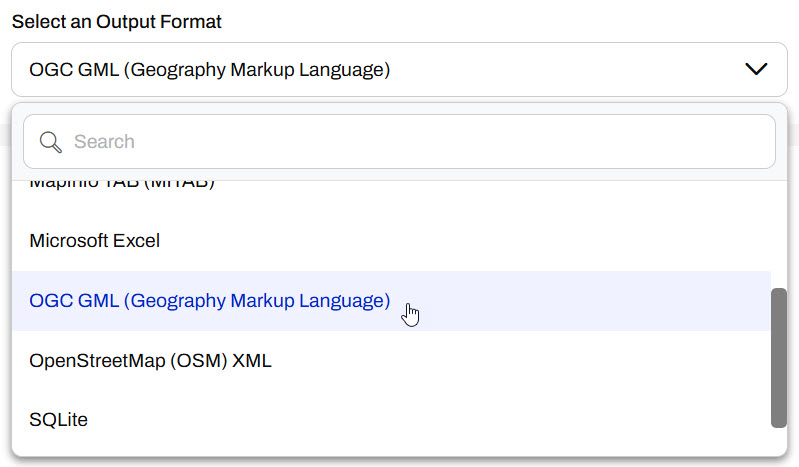Focus the Search field in dropdown
Viewport: 799px width, 467px height.
[400, 142]
